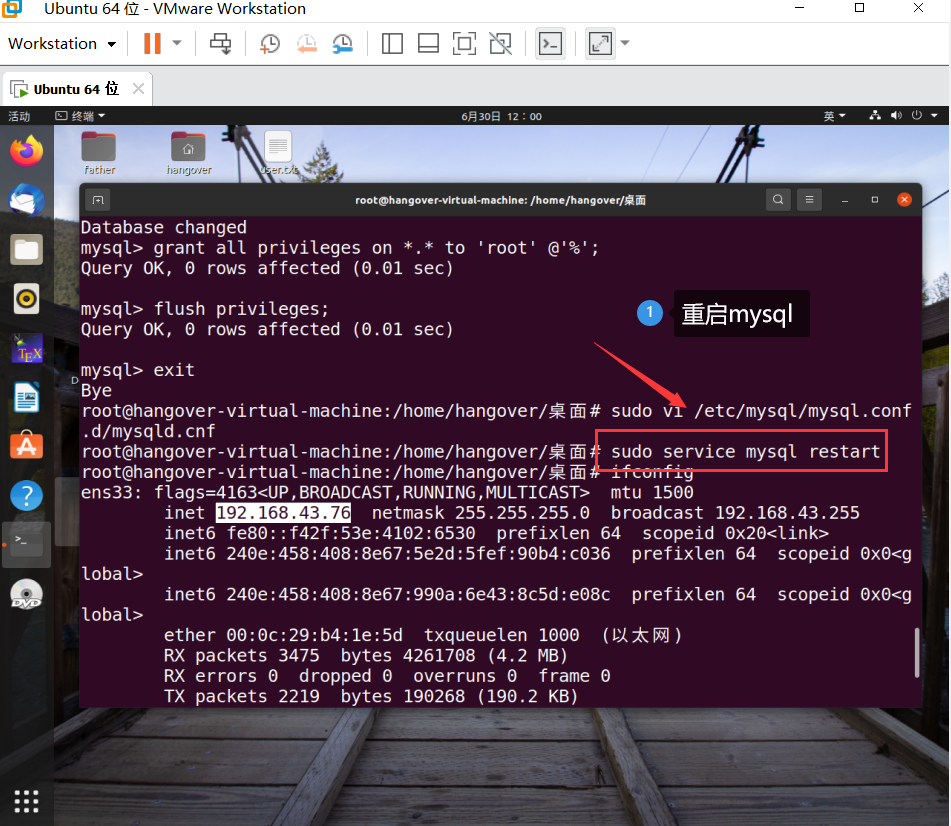Open Ubuntu Software from the dock
Screen dimensions: 951x826
tap(27, 446)
